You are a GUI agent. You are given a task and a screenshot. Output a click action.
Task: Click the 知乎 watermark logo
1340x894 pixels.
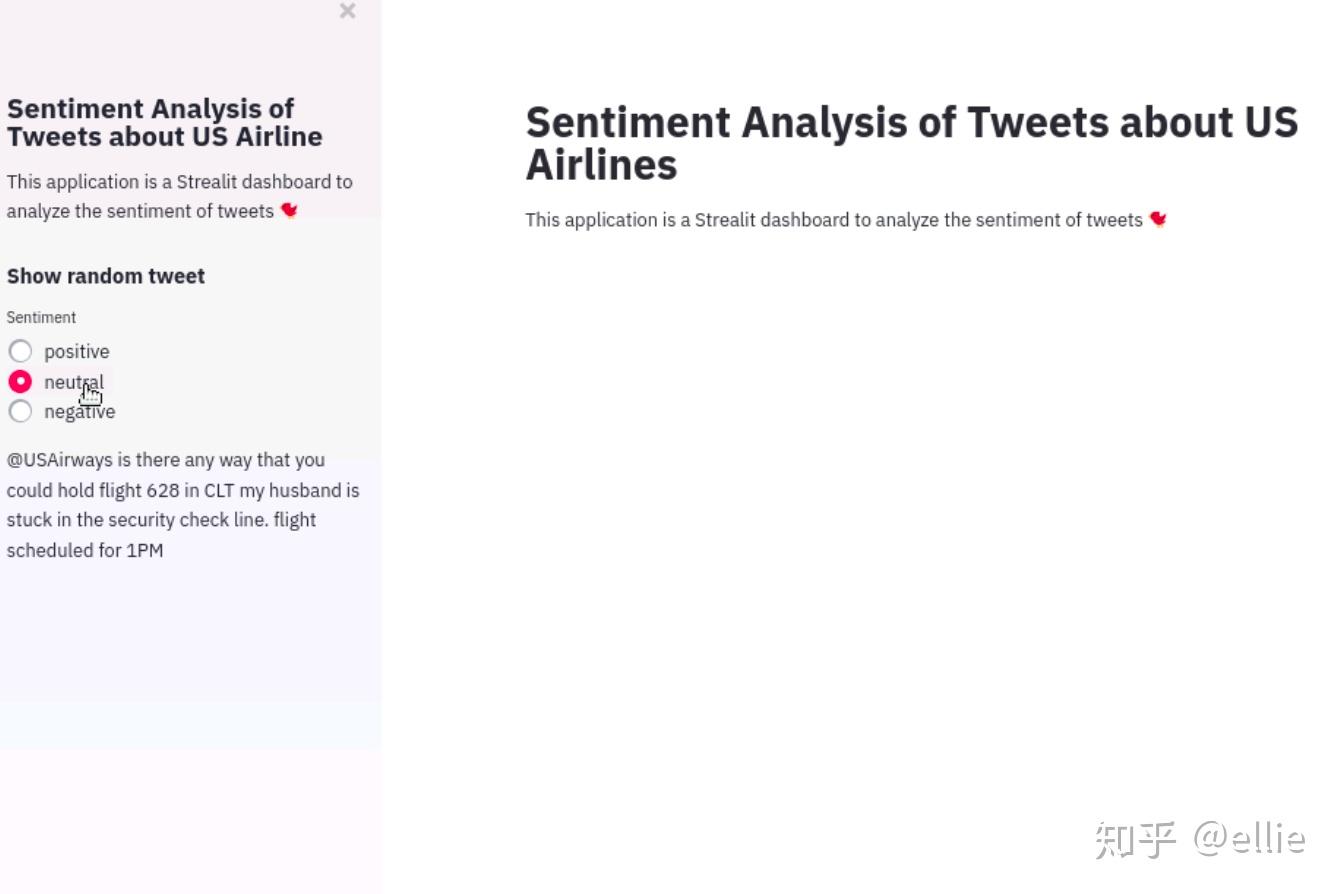1135,840
